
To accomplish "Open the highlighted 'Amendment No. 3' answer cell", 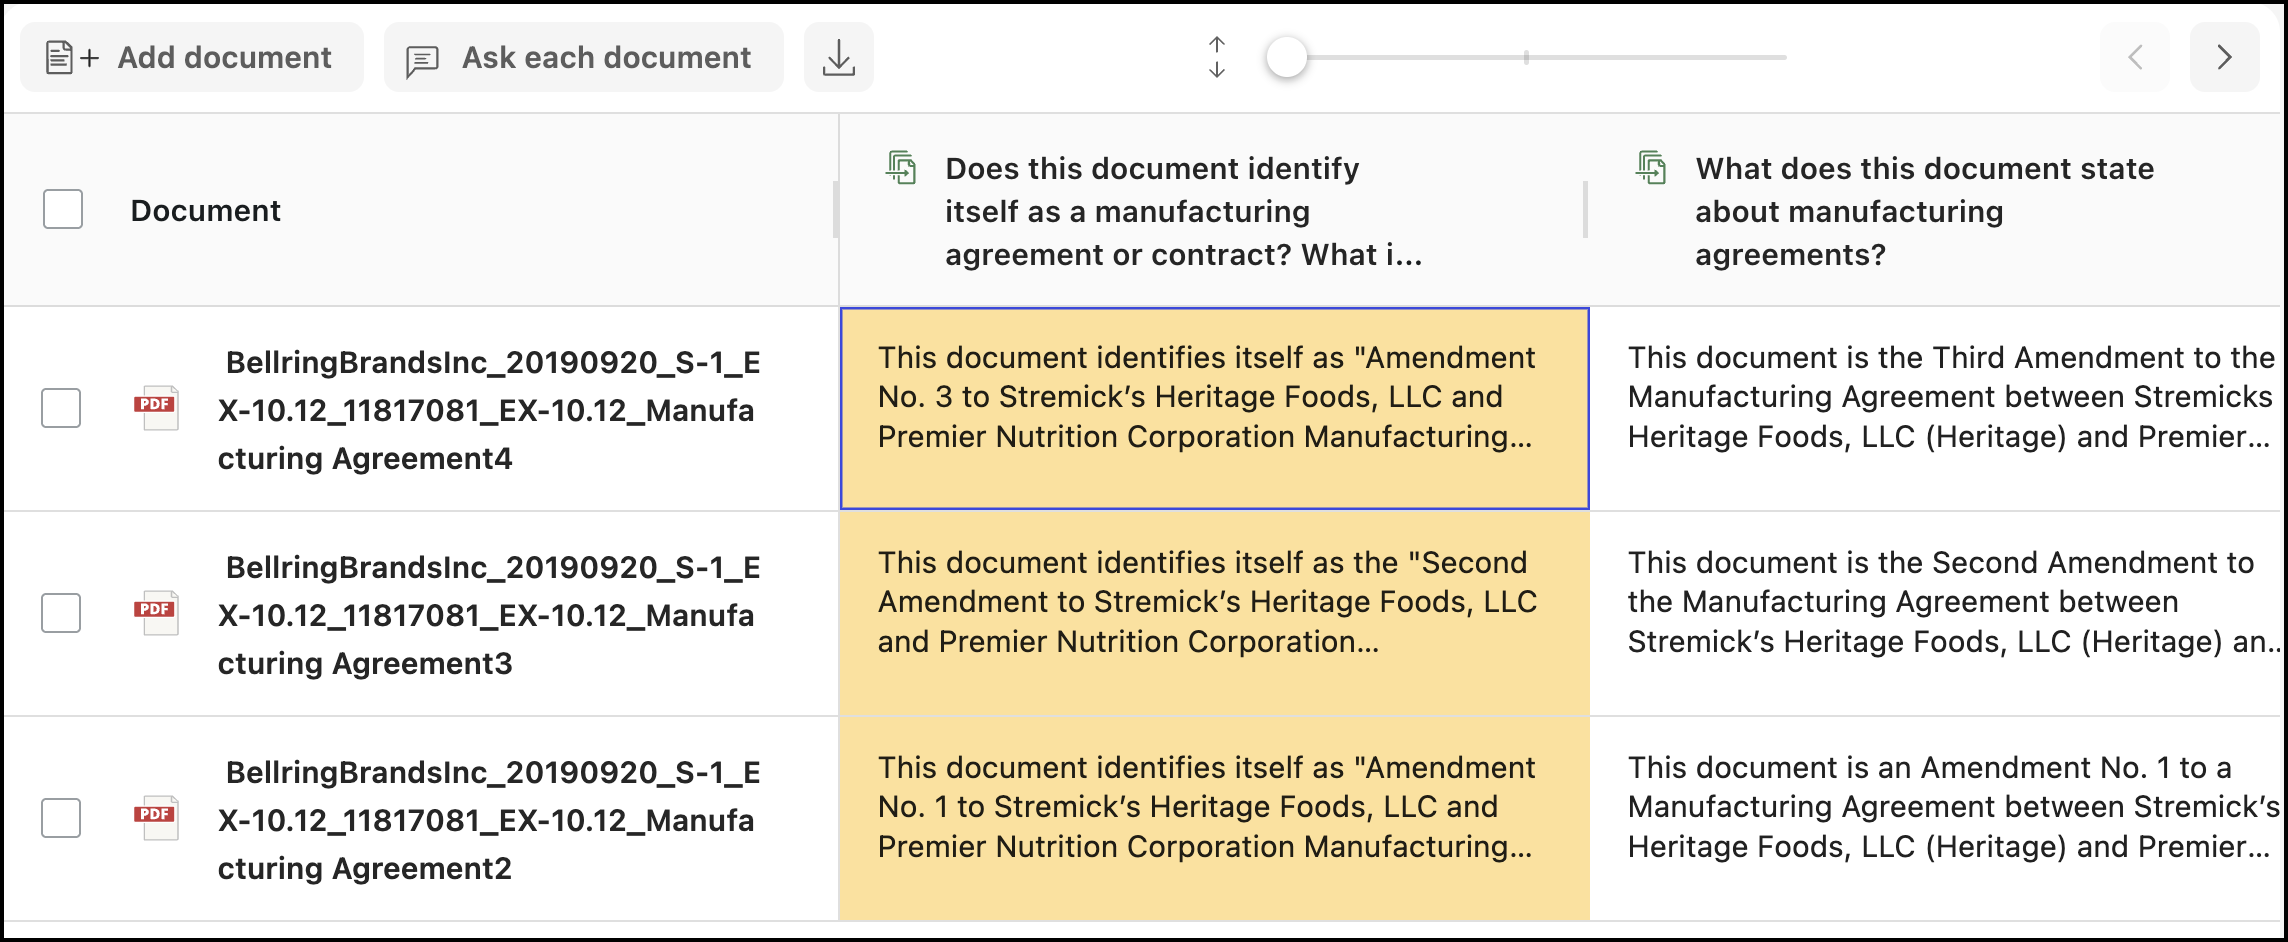I will [x=1214, y=408].
